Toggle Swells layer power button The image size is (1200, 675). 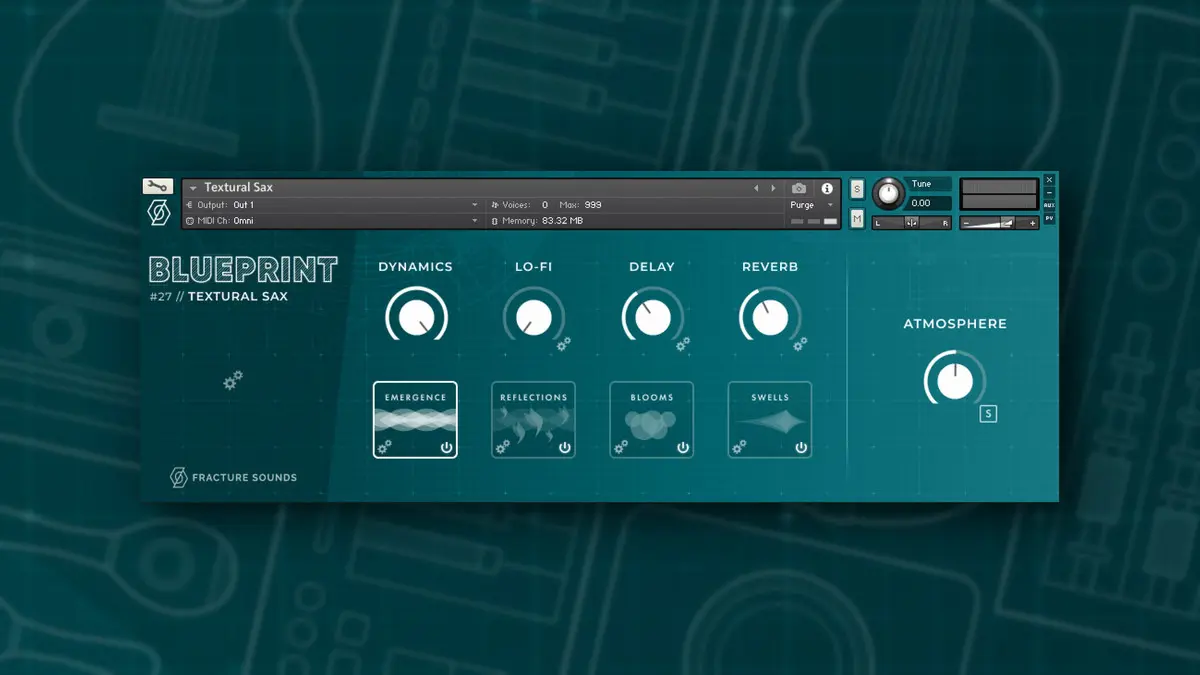point(801,448)
